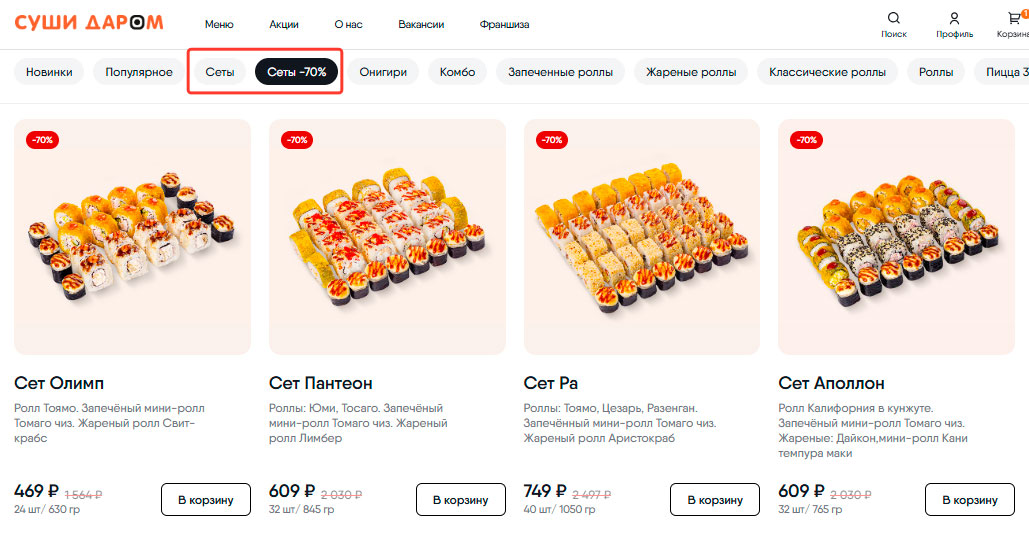Select the Запеченные роллы category
Image resolution: width=1029 pixels, height=546 pixels.
click(x=560, y=72)
